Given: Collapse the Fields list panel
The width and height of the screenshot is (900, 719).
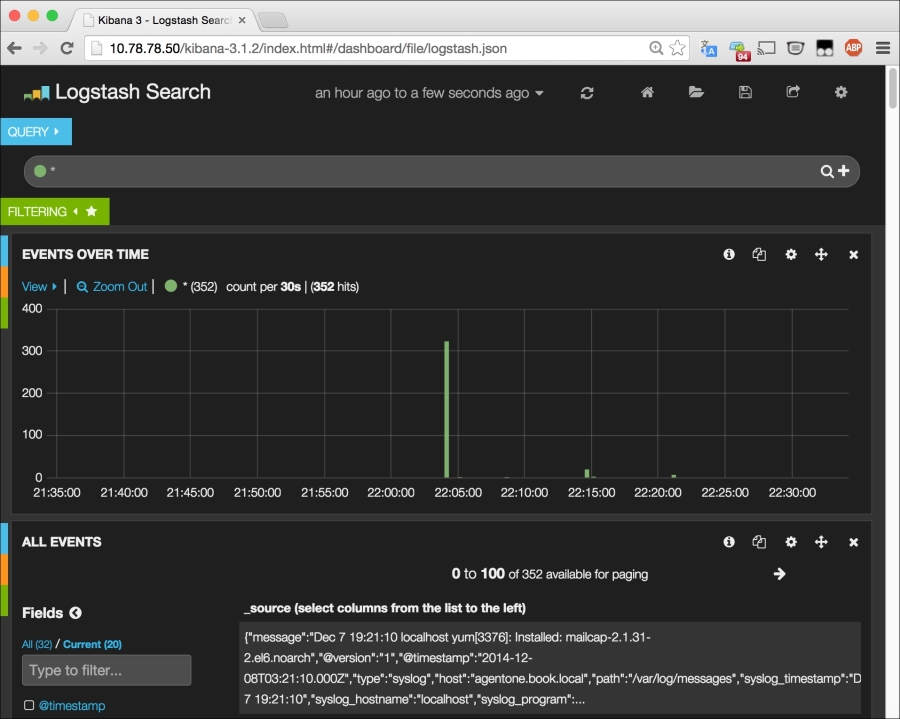Looking at the screenshot, I should [x=75, y=613].
